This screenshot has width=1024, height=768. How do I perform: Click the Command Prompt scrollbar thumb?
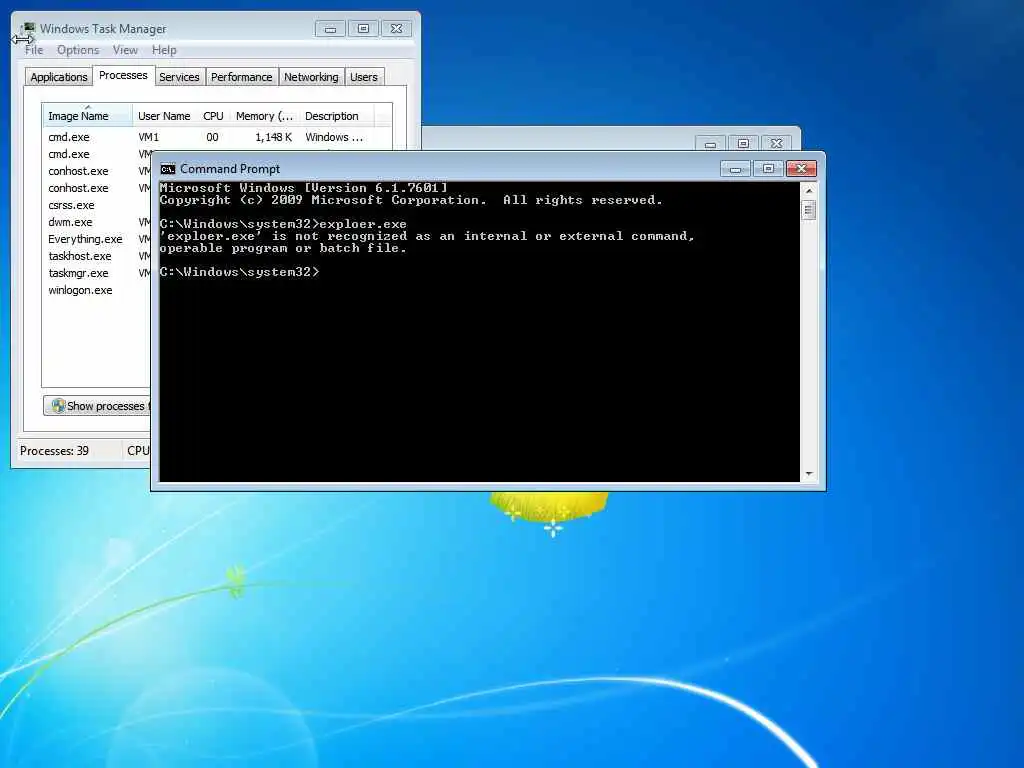(x=809, y=210)
